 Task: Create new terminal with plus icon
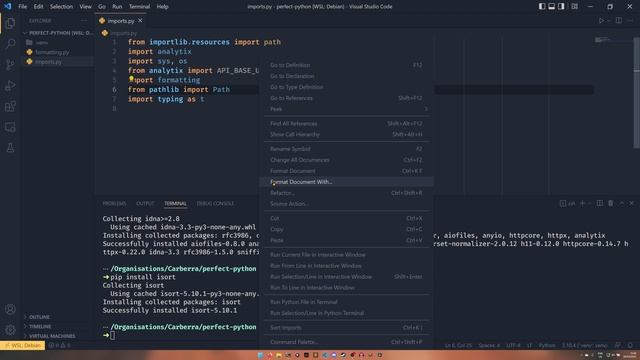coord(582,203)
